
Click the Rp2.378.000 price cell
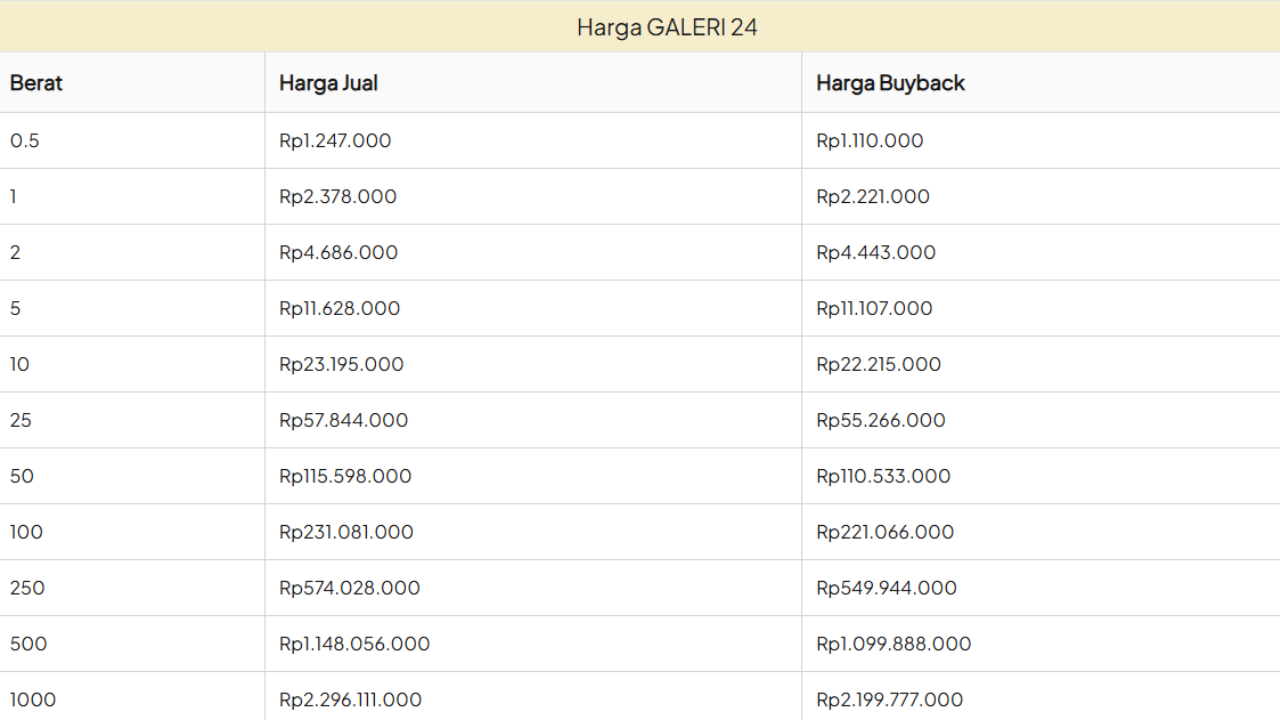338,197
